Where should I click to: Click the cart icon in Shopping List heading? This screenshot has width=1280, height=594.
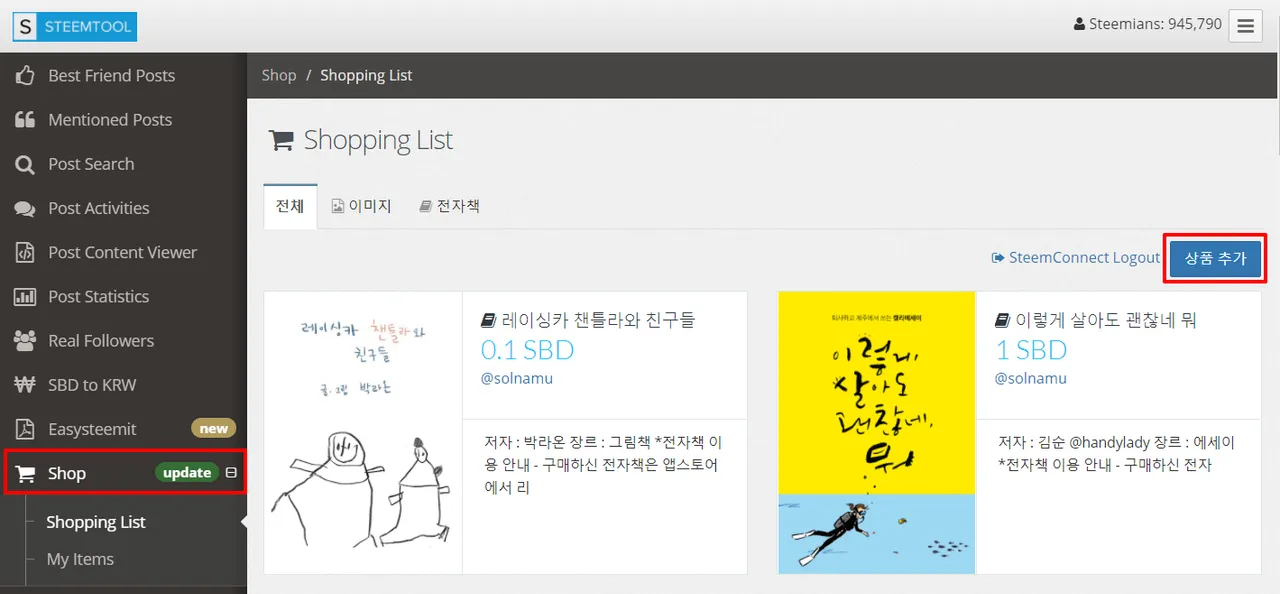click(281, 140)
